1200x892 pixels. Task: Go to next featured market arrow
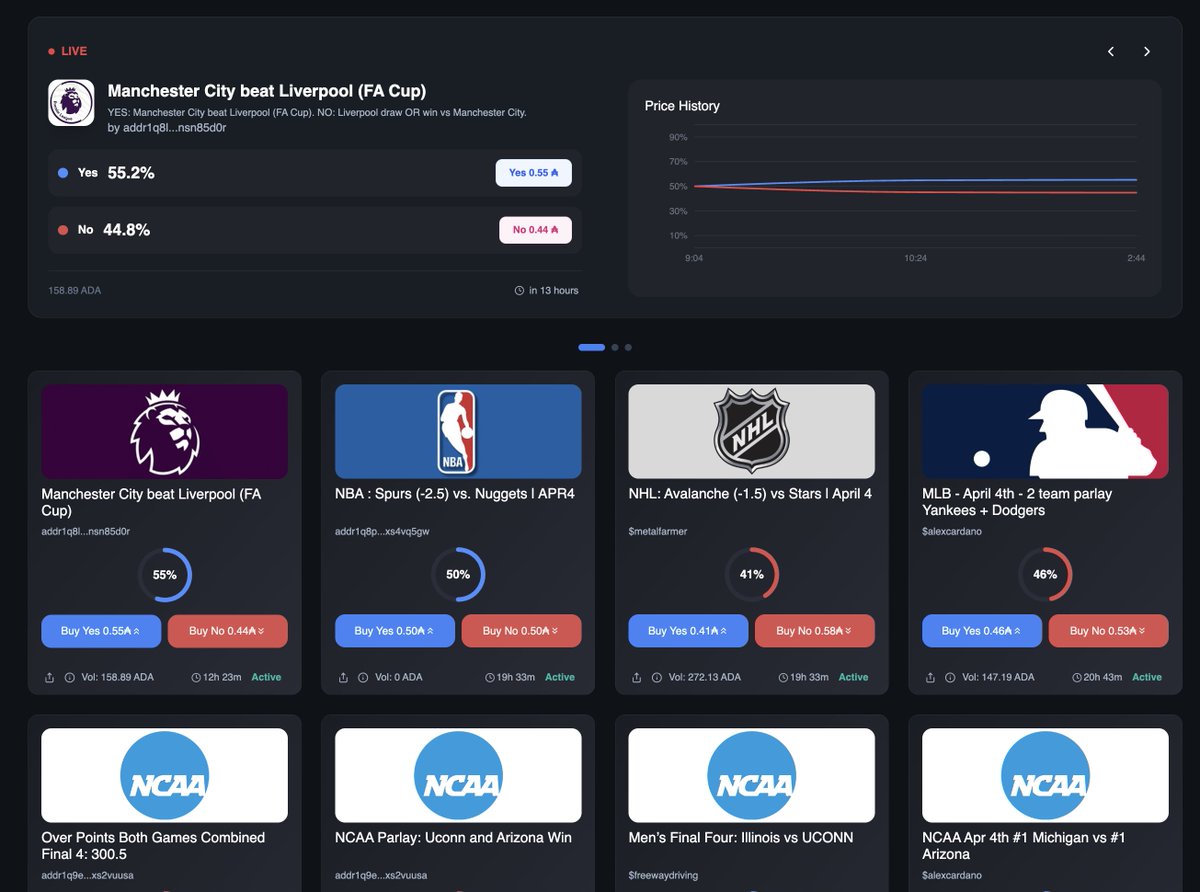(x=1147, y=52)
